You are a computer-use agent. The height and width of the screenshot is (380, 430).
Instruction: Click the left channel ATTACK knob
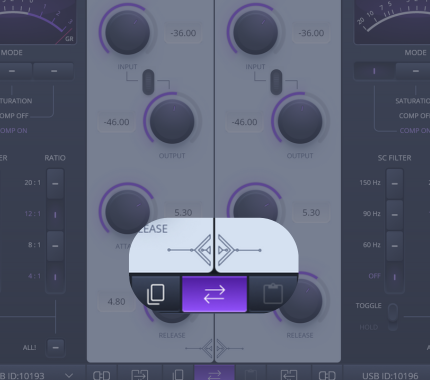pos(128,211)
